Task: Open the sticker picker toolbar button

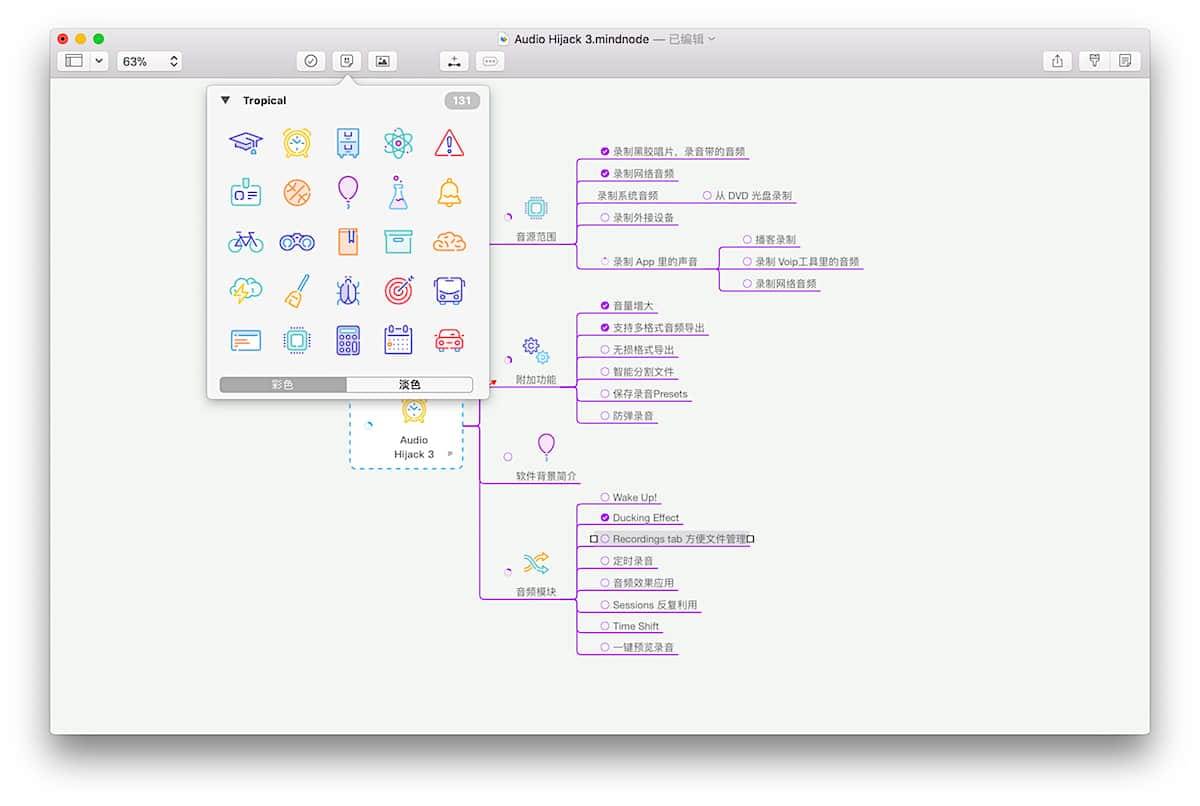Action: [x=347, y=61]
